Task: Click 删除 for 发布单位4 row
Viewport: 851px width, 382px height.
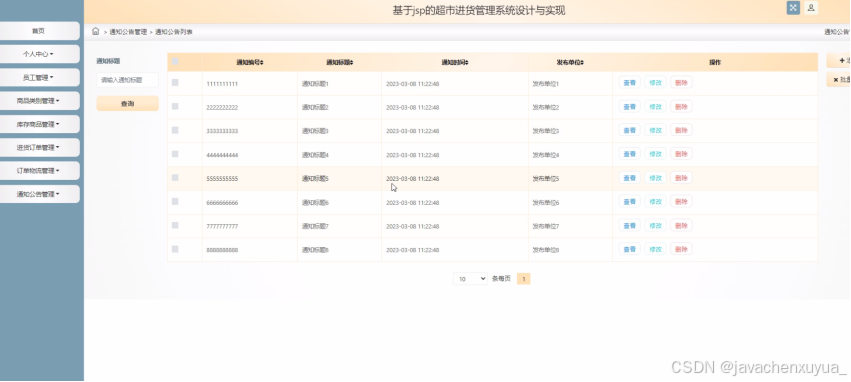Action: click(x=681, y=154)
